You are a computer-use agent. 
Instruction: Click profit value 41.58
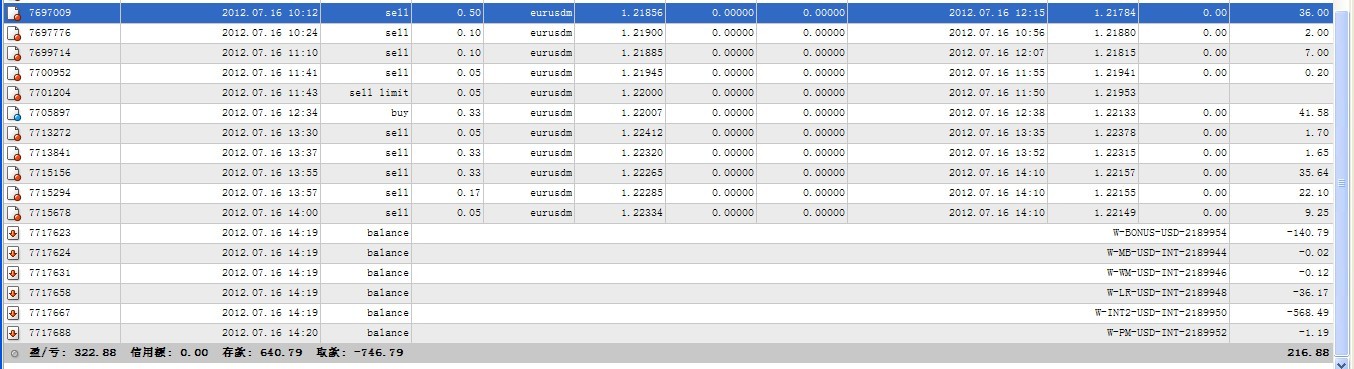coord(1315,113)
